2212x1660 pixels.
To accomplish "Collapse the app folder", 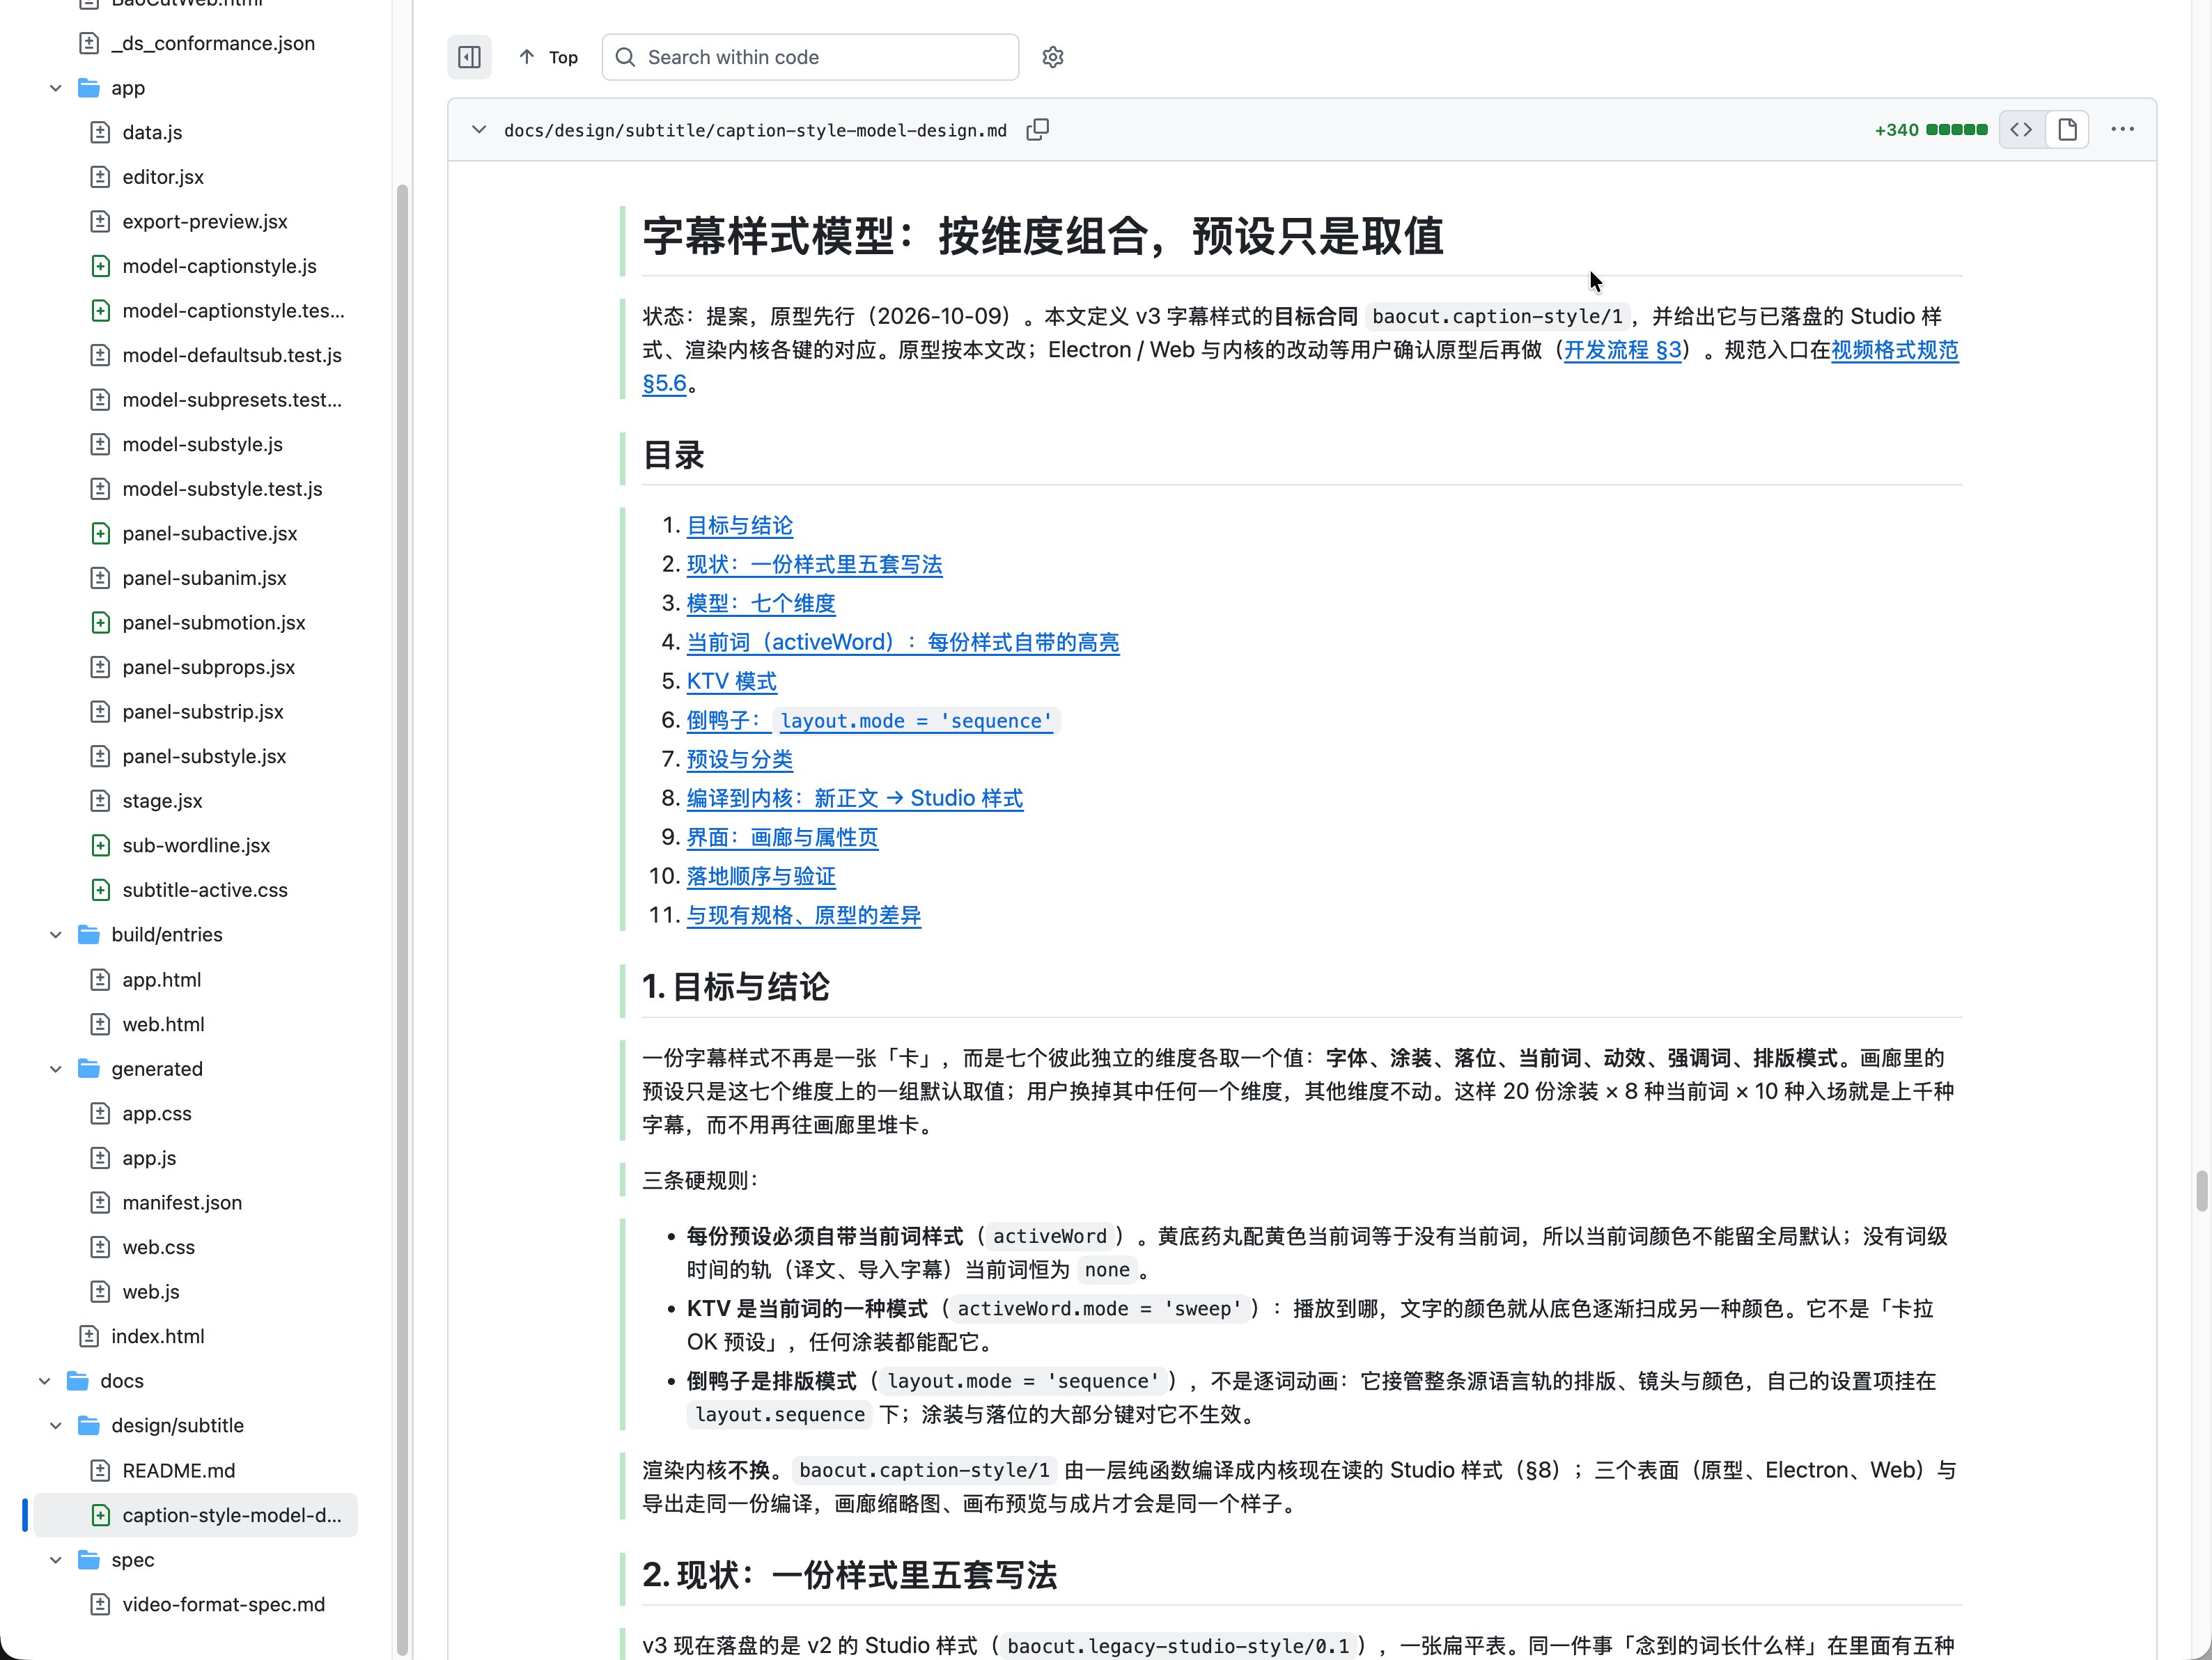I will [x=56, y=88].
